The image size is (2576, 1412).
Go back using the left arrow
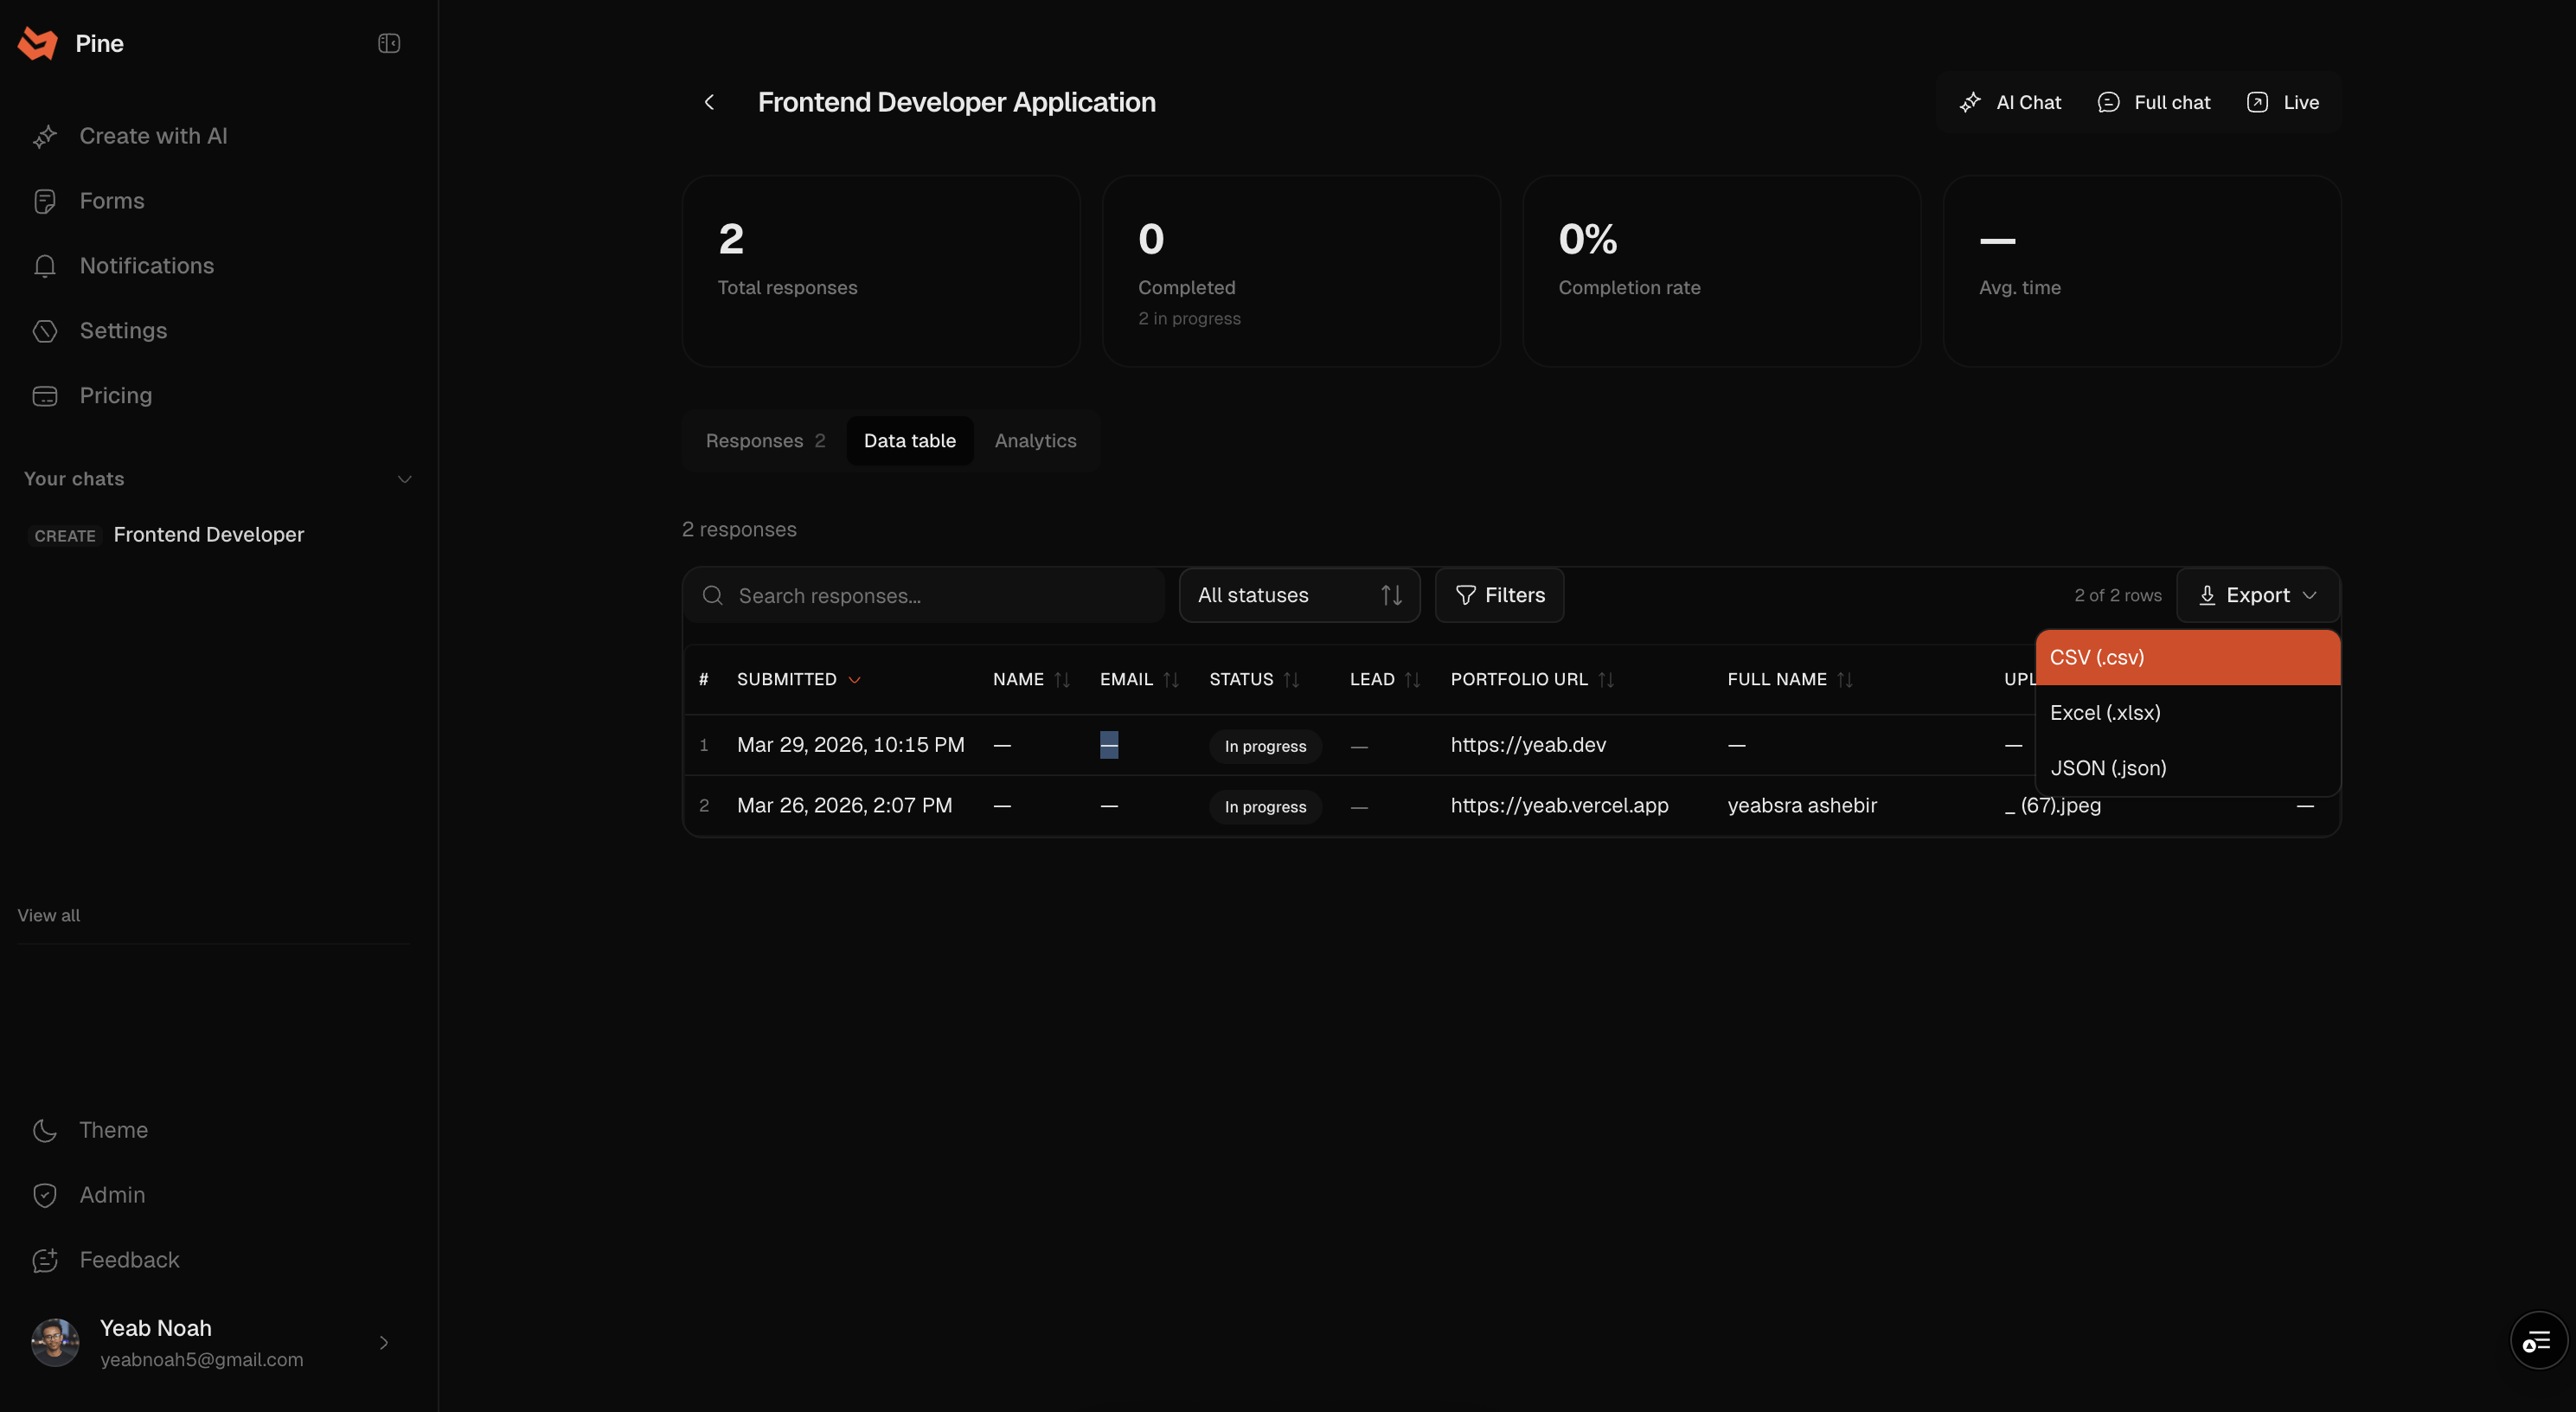tap(709, 102)
